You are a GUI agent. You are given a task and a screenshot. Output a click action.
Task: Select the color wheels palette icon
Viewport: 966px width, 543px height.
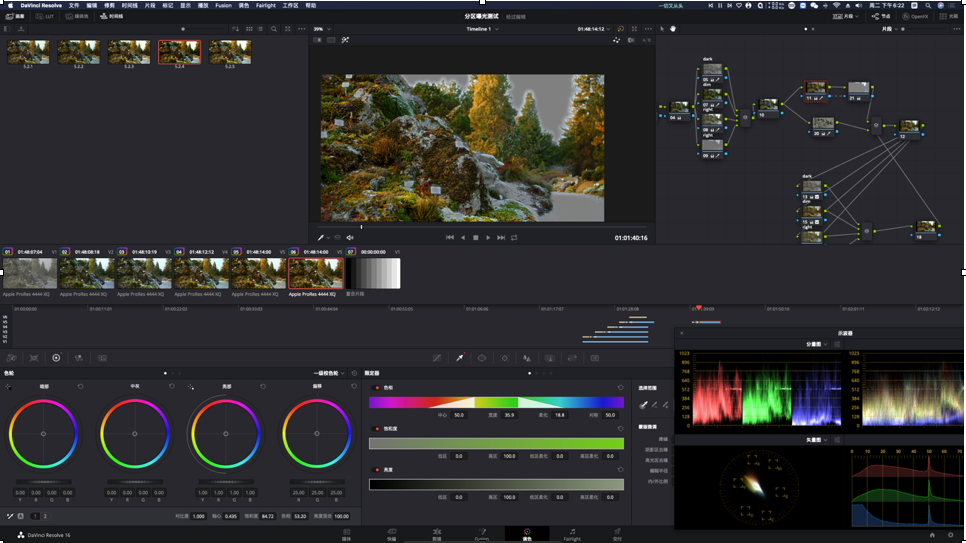click(56, 357)
